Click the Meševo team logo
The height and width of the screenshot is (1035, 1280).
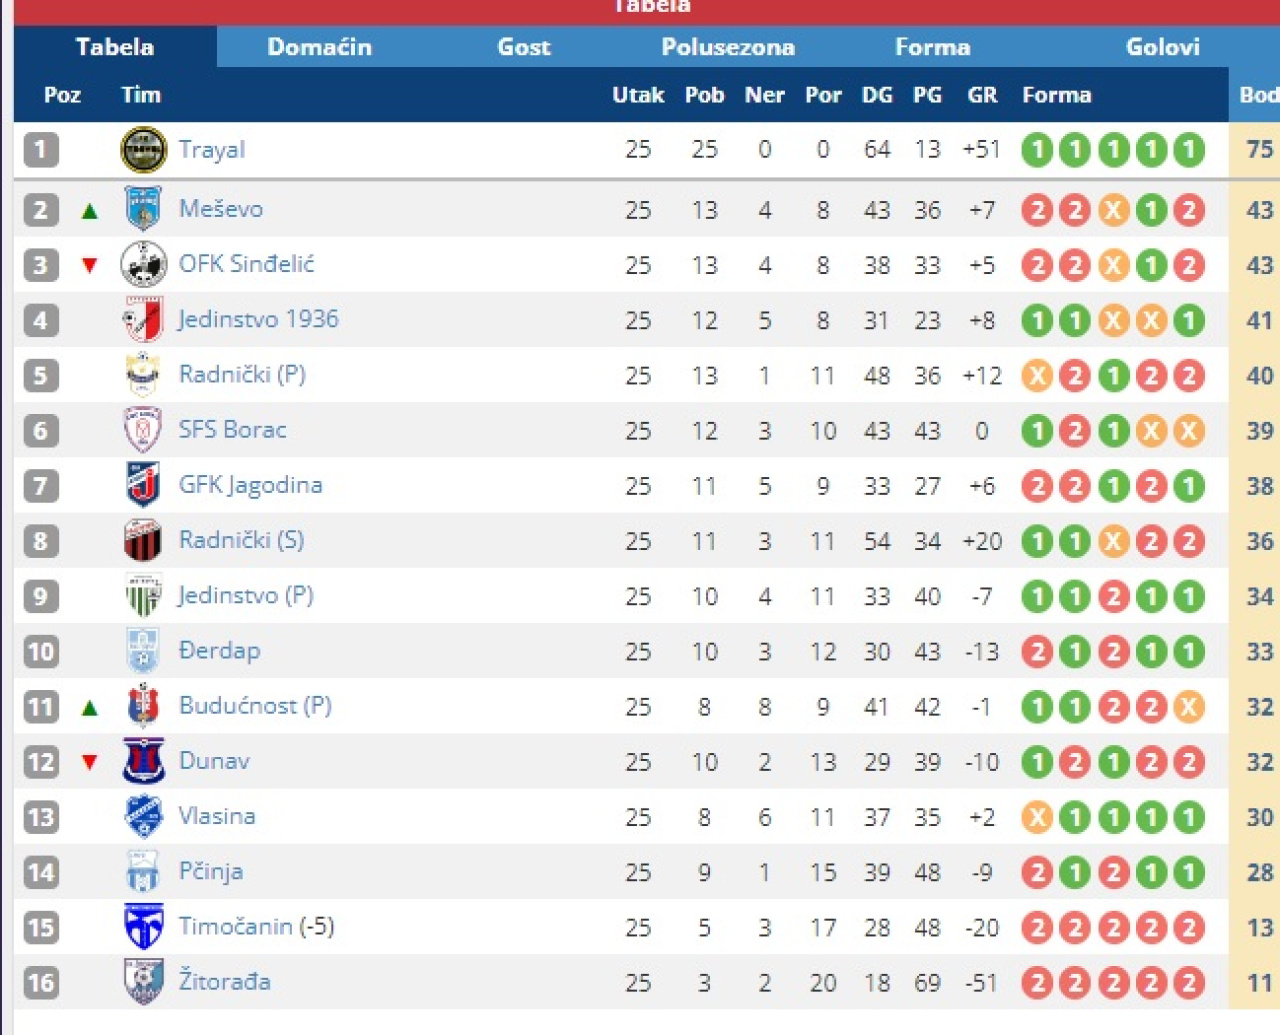click(x=143, y=209)
